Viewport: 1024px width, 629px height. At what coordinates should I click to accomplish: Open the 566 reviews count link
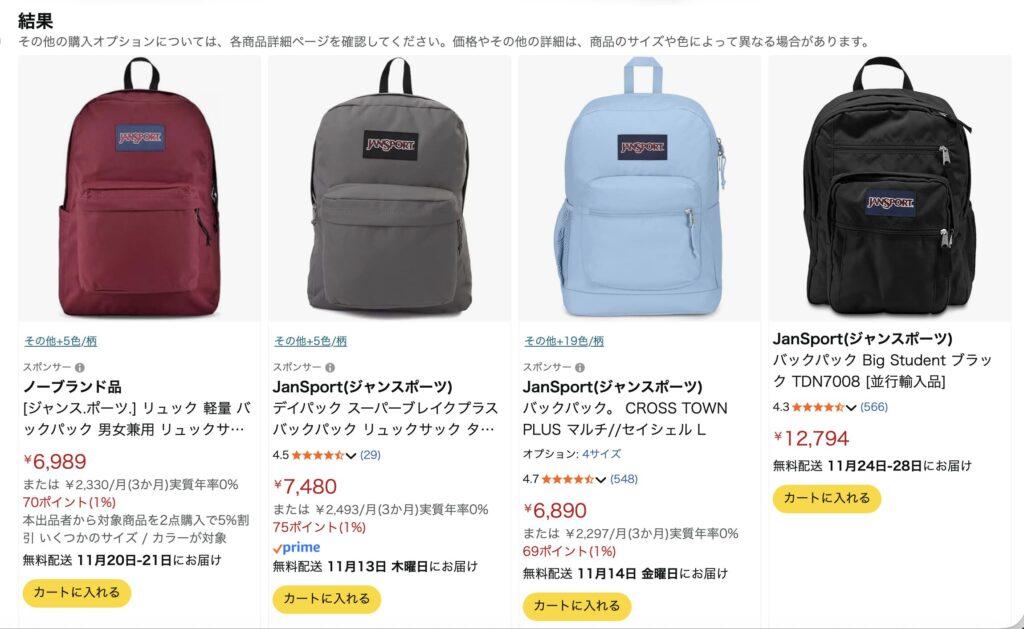(x=874, y=408)
